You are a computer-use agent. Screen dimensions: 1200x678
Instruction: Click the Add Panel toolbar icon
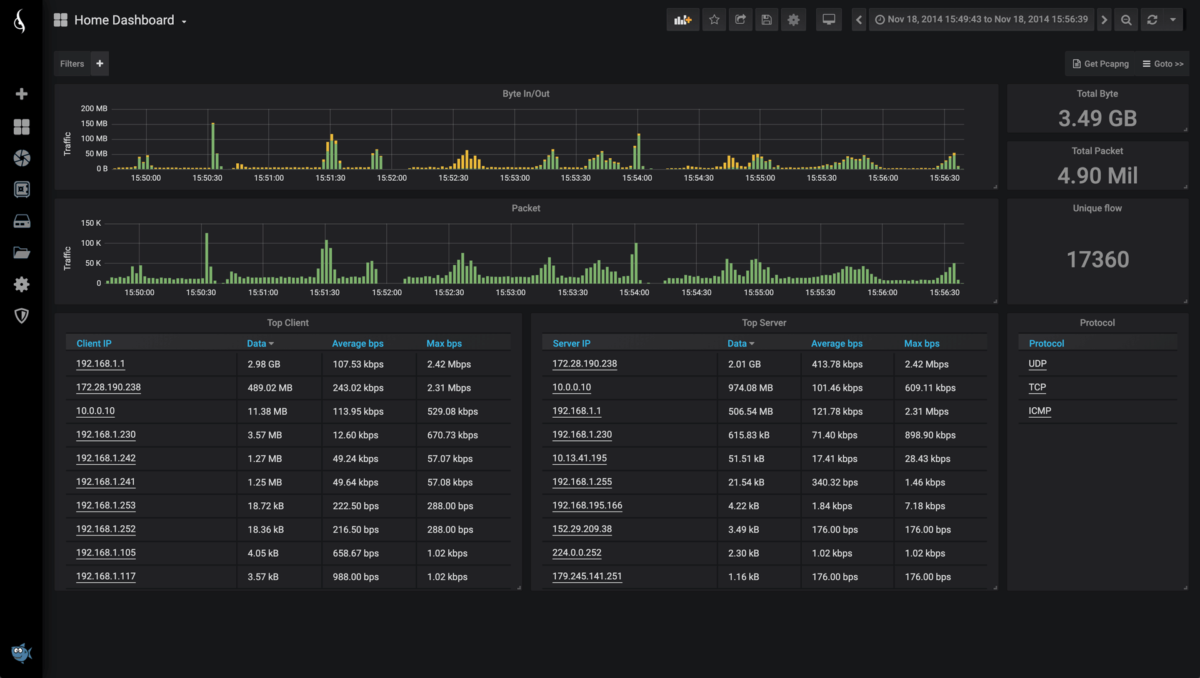click(x=683, y=19)
